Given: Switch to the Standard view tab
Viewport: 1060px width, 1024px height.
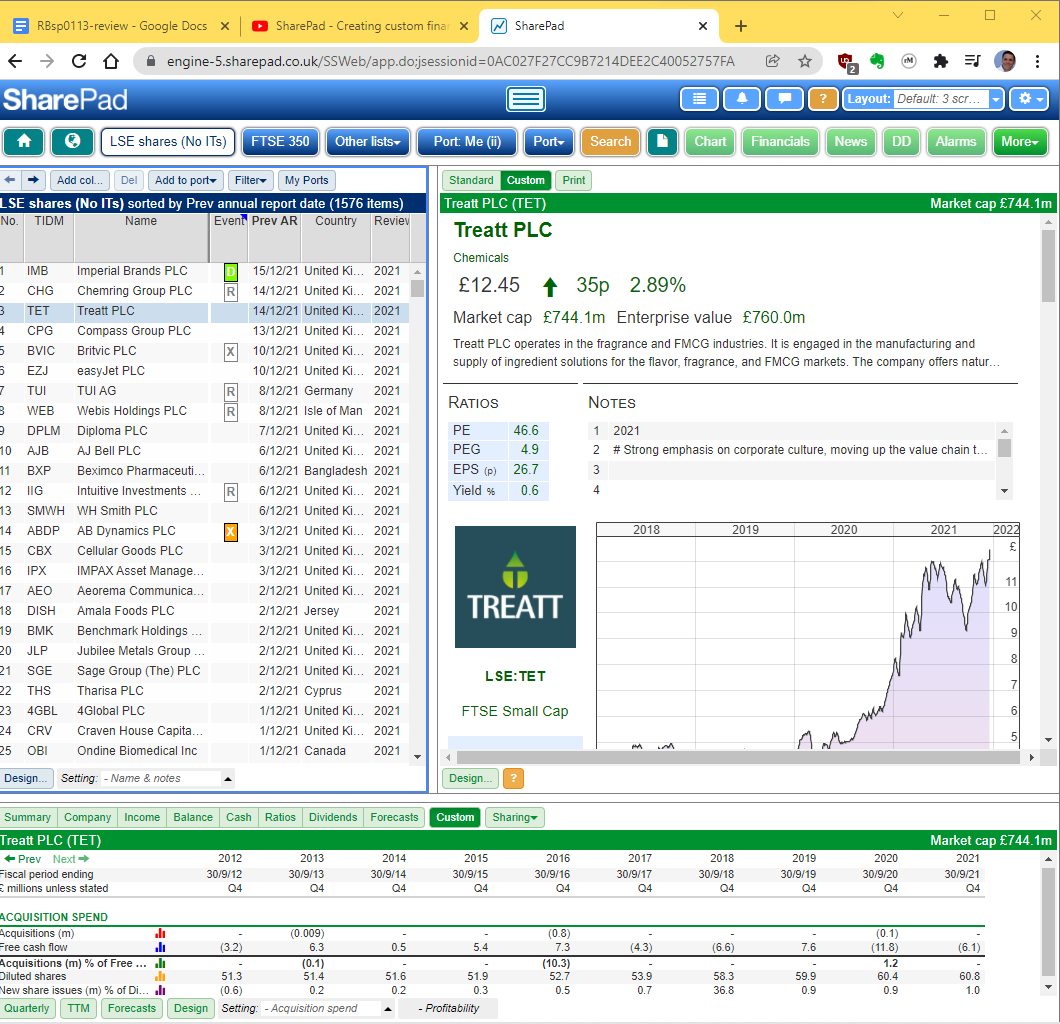Looking at the screenshot, I should click(471, 180).
